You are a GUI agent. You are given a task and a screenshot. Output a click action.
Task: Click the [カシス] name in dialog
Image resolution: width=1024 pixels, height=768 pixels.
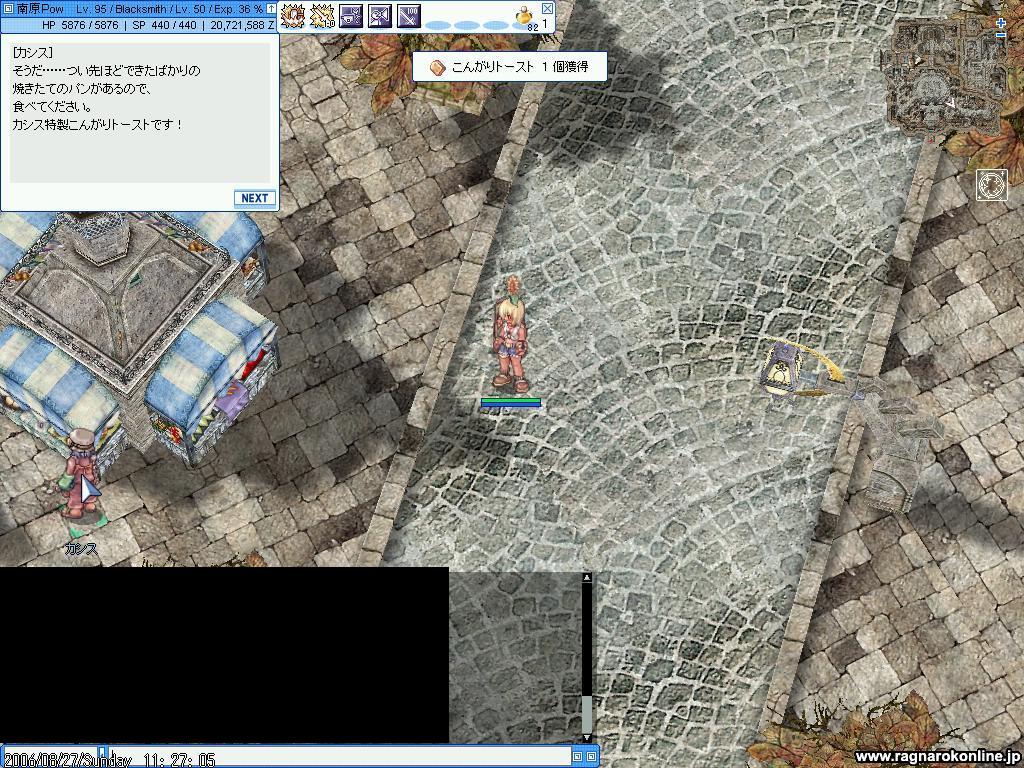pos(33,53)
